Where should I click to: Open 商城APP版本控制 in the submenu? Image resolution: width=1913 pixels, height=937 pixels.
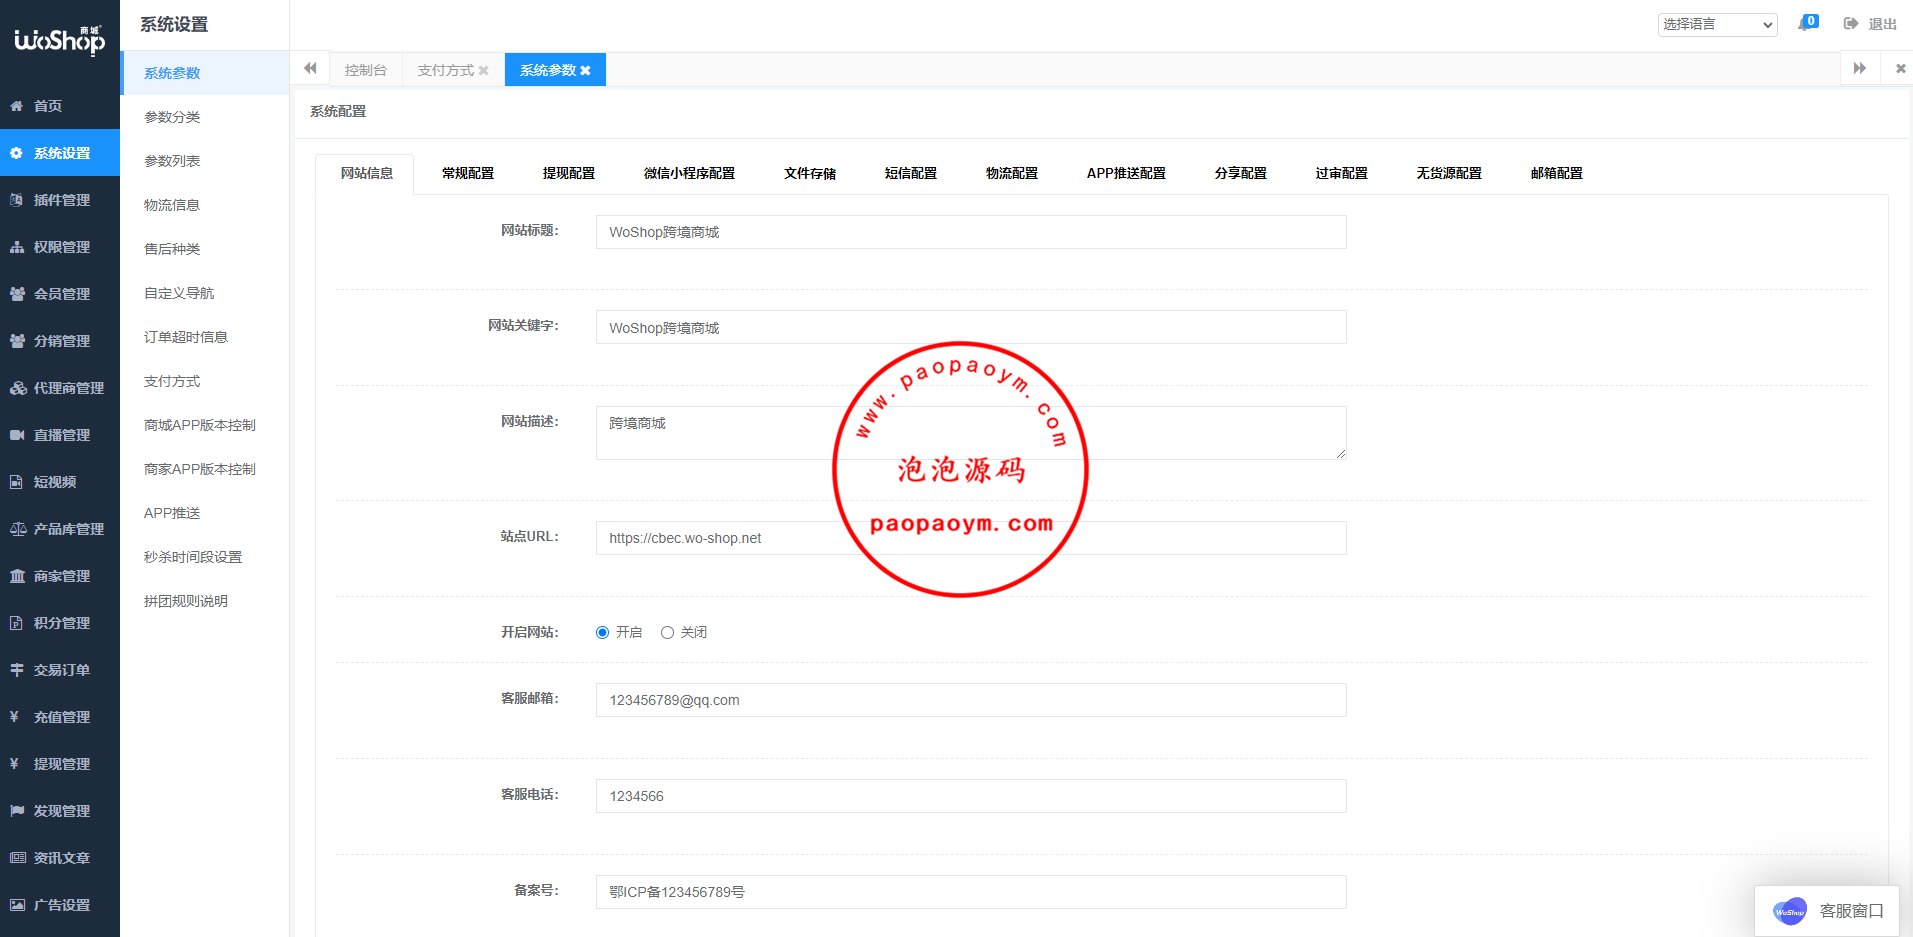click(200, 425)
